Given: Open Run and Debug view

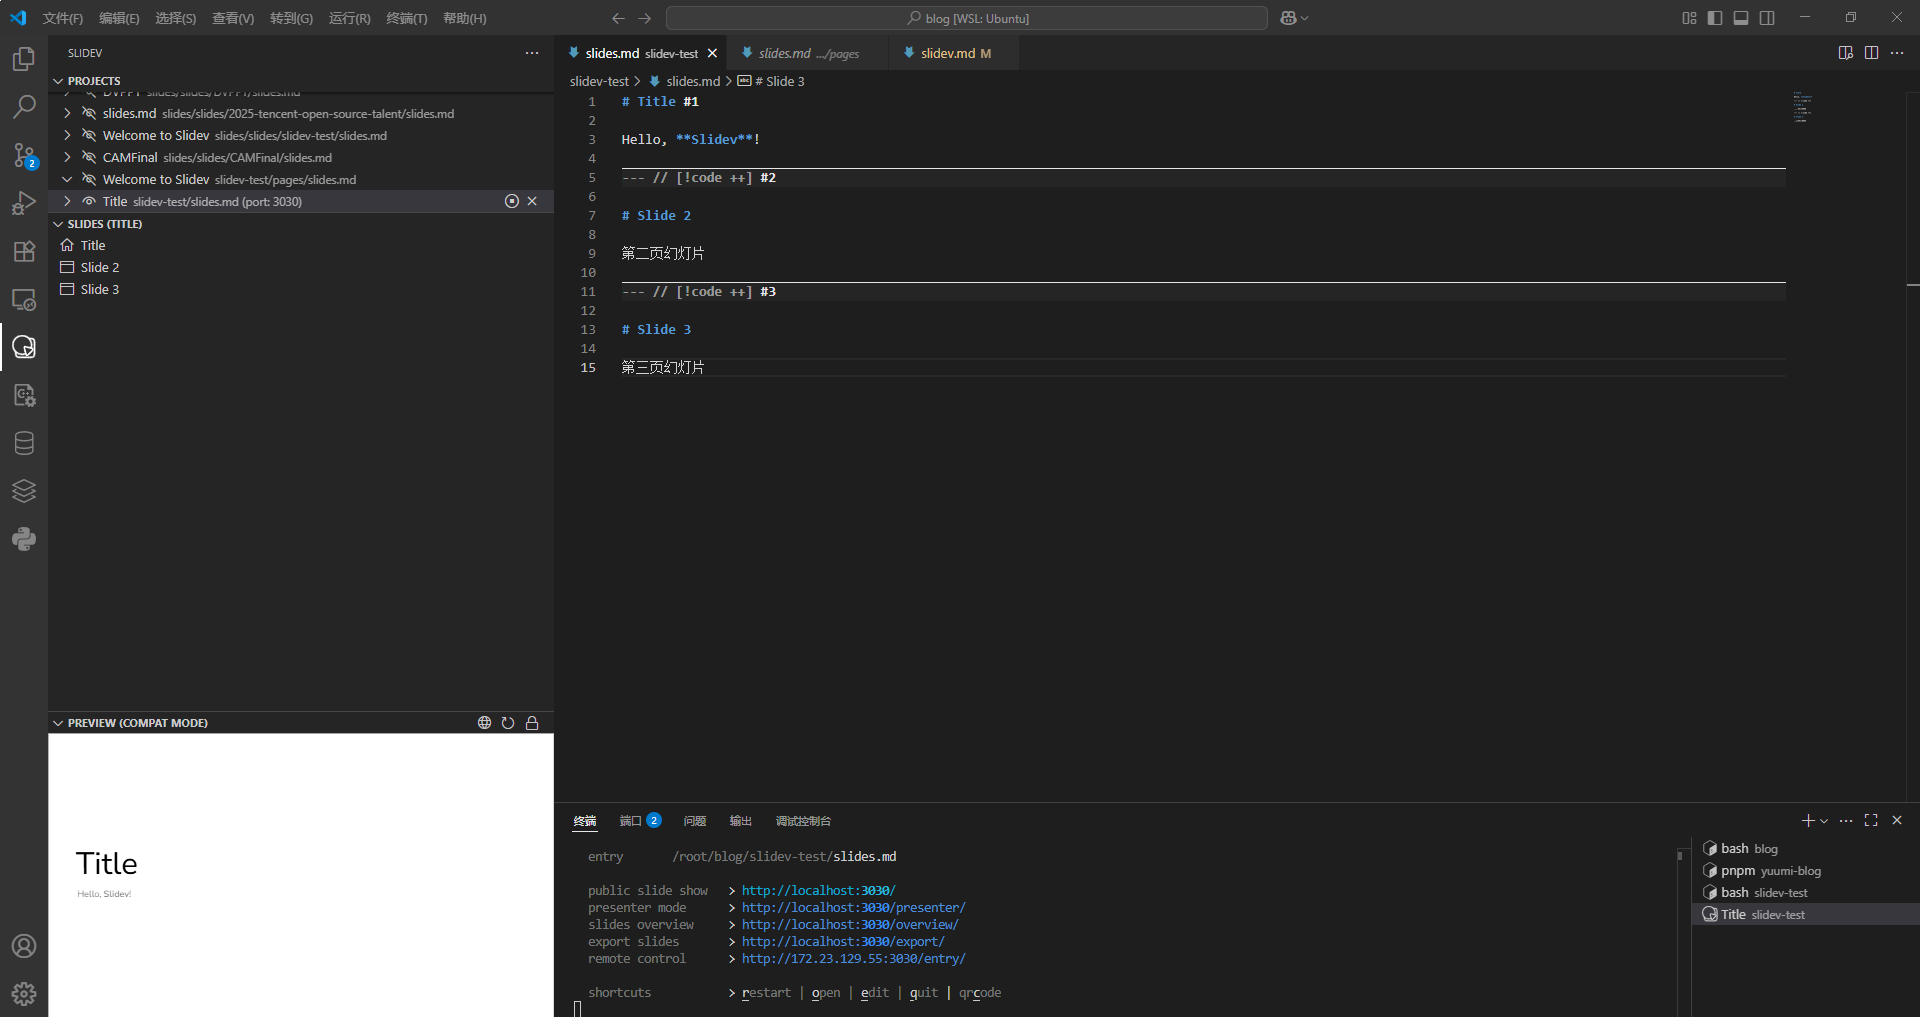Looking at the screenshot, I should (24, 203).
